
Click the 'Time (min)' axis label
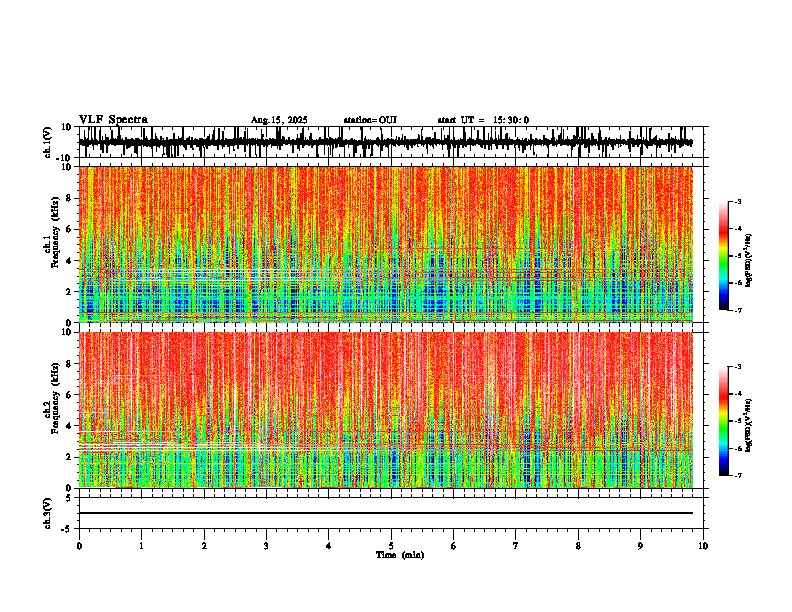tap(400, 555)
